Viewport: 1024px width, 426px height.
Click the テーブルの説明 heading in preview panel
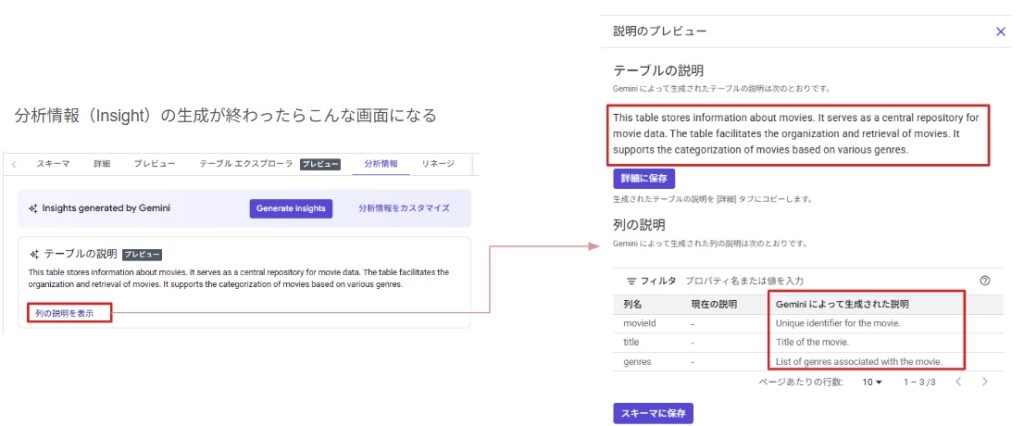click(x=658, y=71)
